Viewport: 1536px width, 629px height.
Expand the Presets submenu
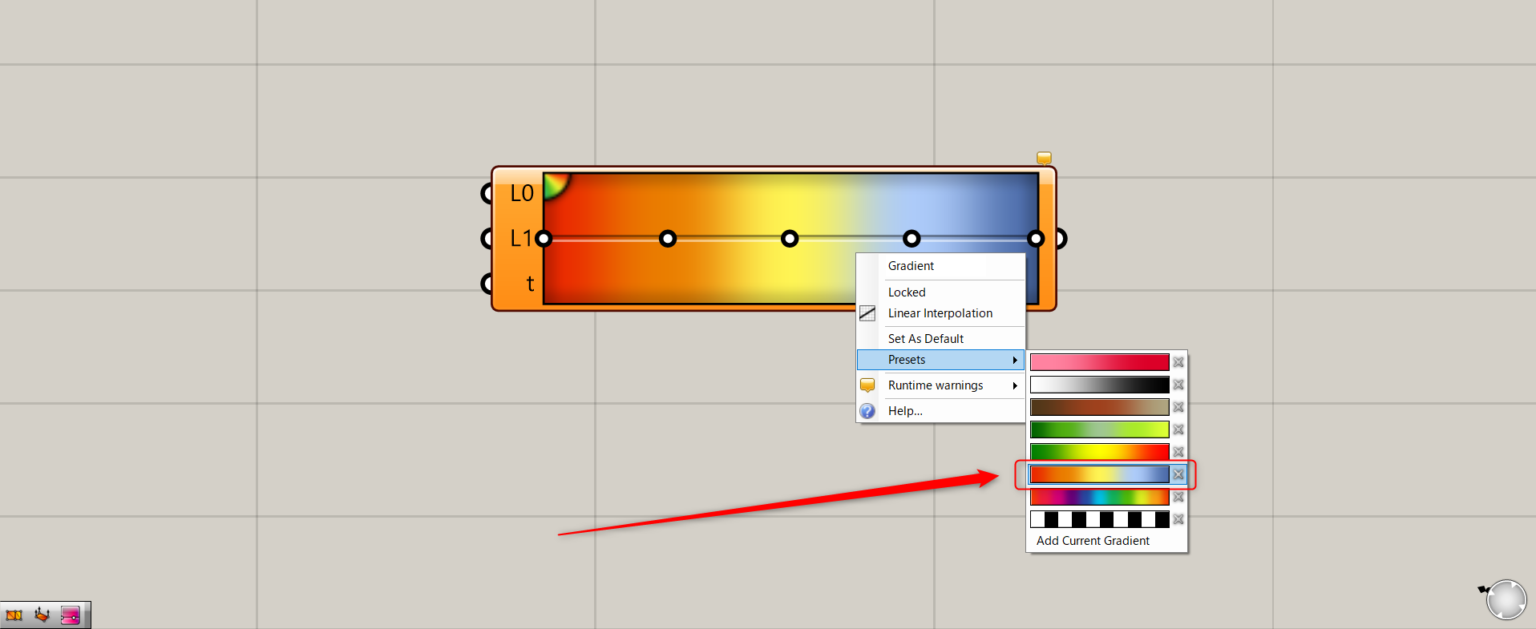[x=940, y=359]
